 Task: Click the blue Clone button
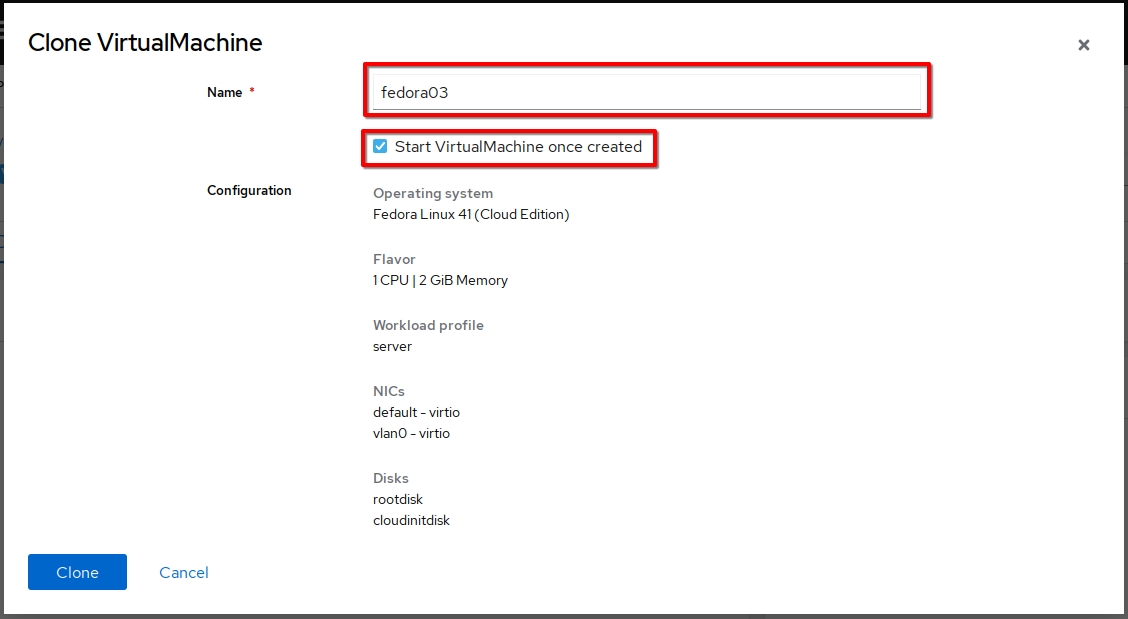point(78,572)
